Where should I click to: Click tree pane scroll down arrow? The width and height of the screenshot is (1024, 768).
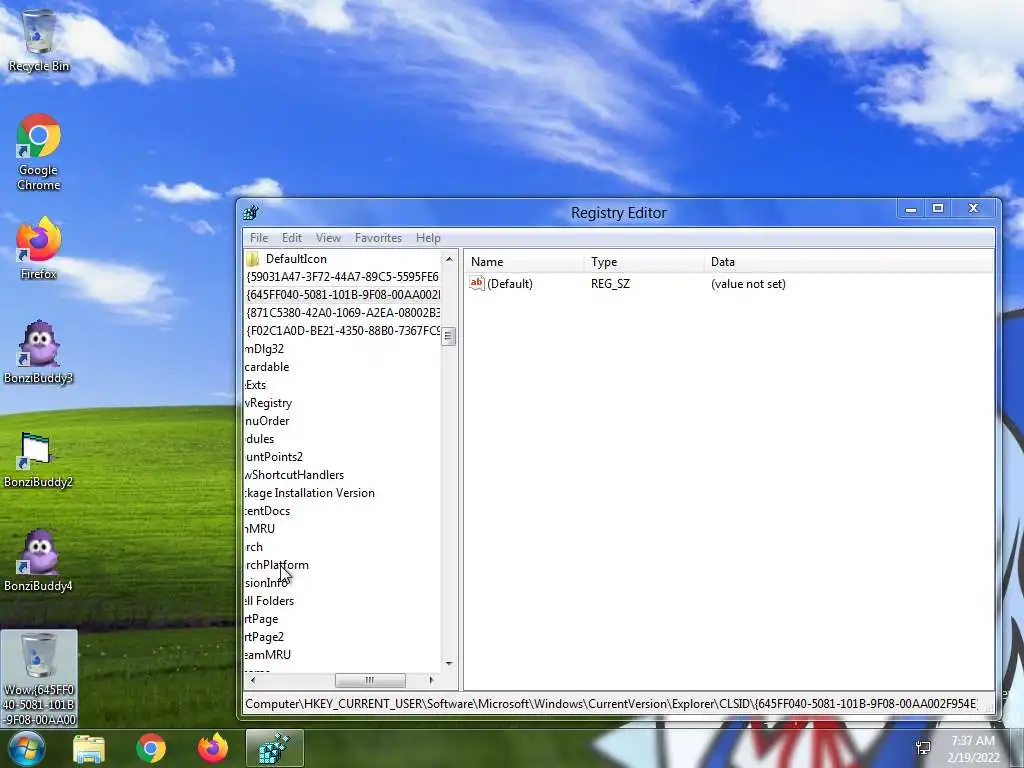[x=449, y=664]
